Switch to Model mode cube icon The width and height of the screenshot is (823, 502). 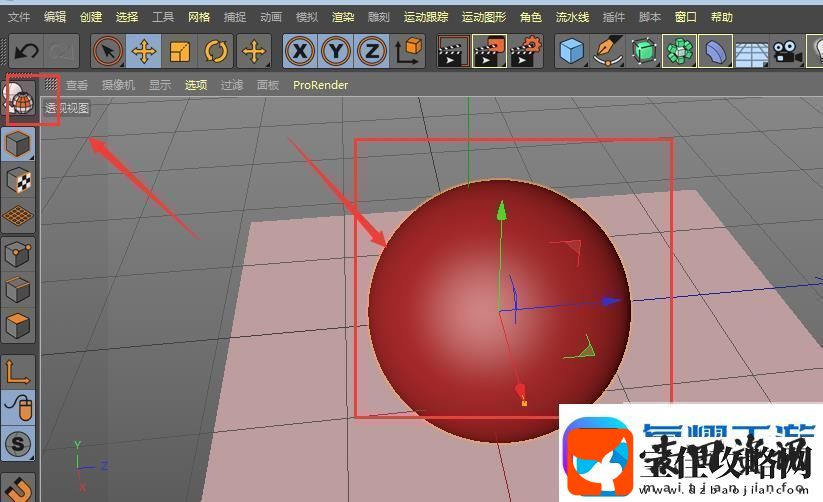pos(18,144)
